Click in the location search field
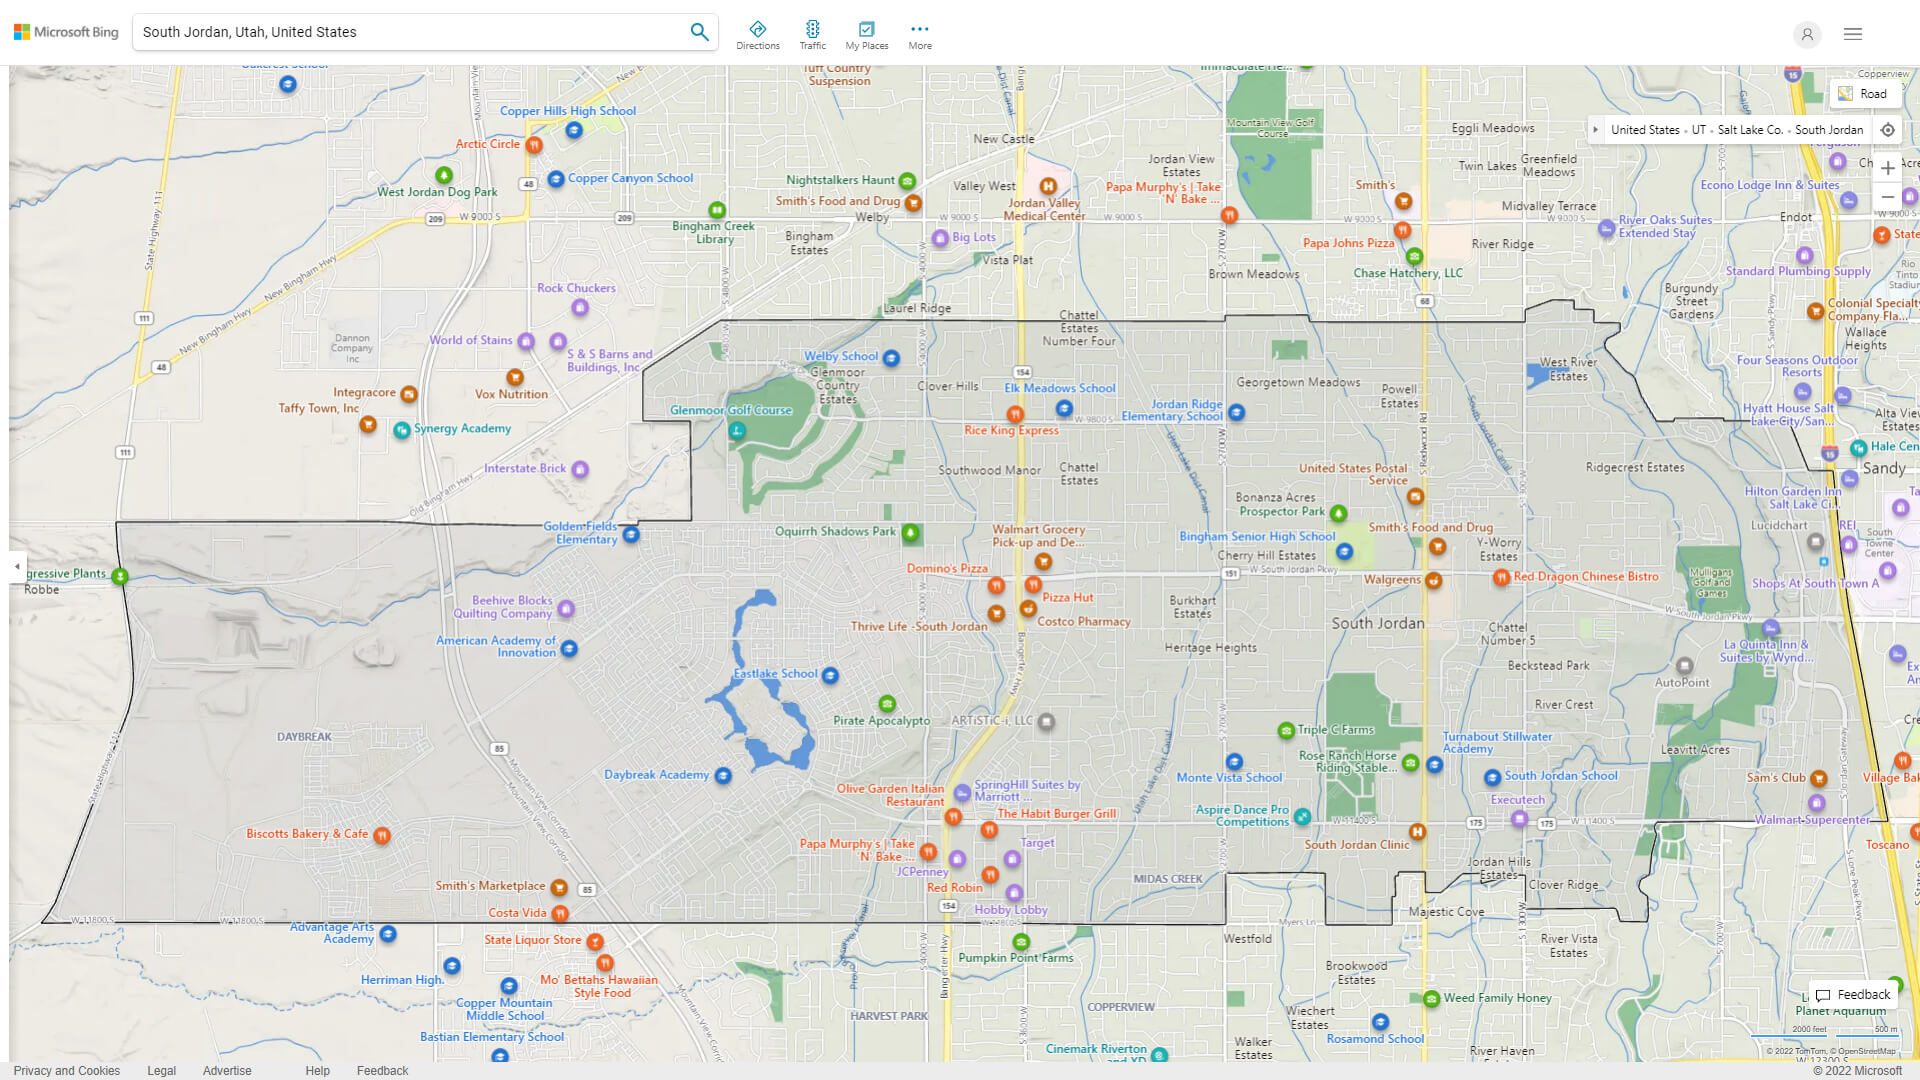This screenshot has width=1920, height=1080. (410, 32)
